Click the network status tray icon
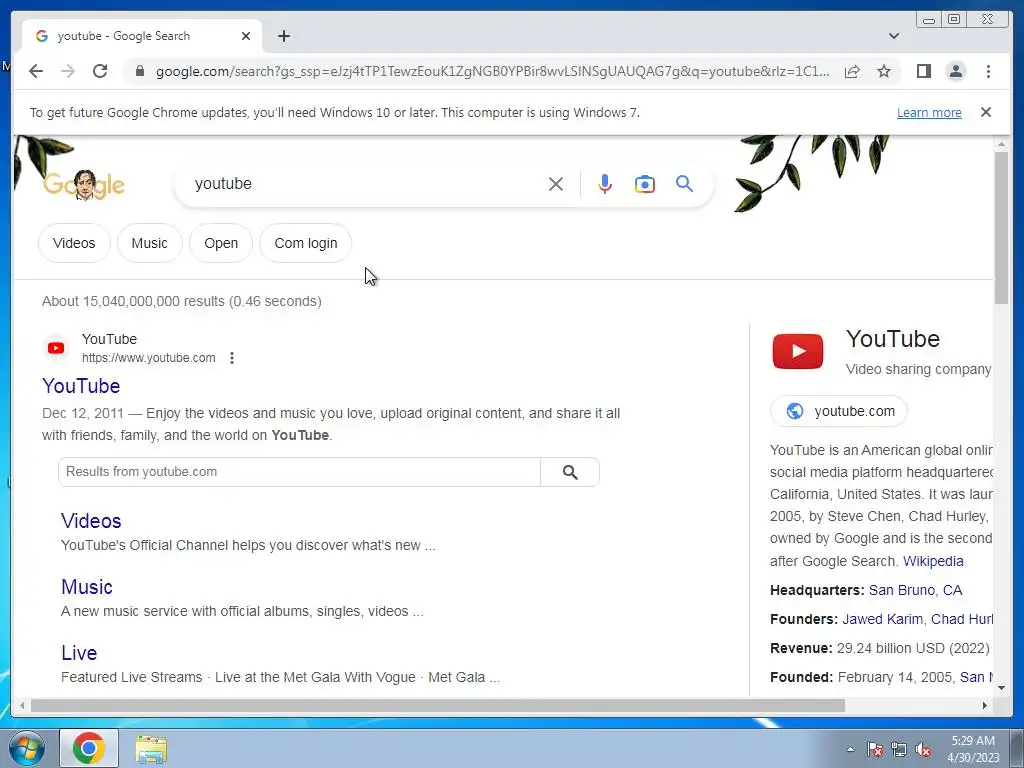The height and width of the screenshot is (768, 1024). click(x=899, y=749)
